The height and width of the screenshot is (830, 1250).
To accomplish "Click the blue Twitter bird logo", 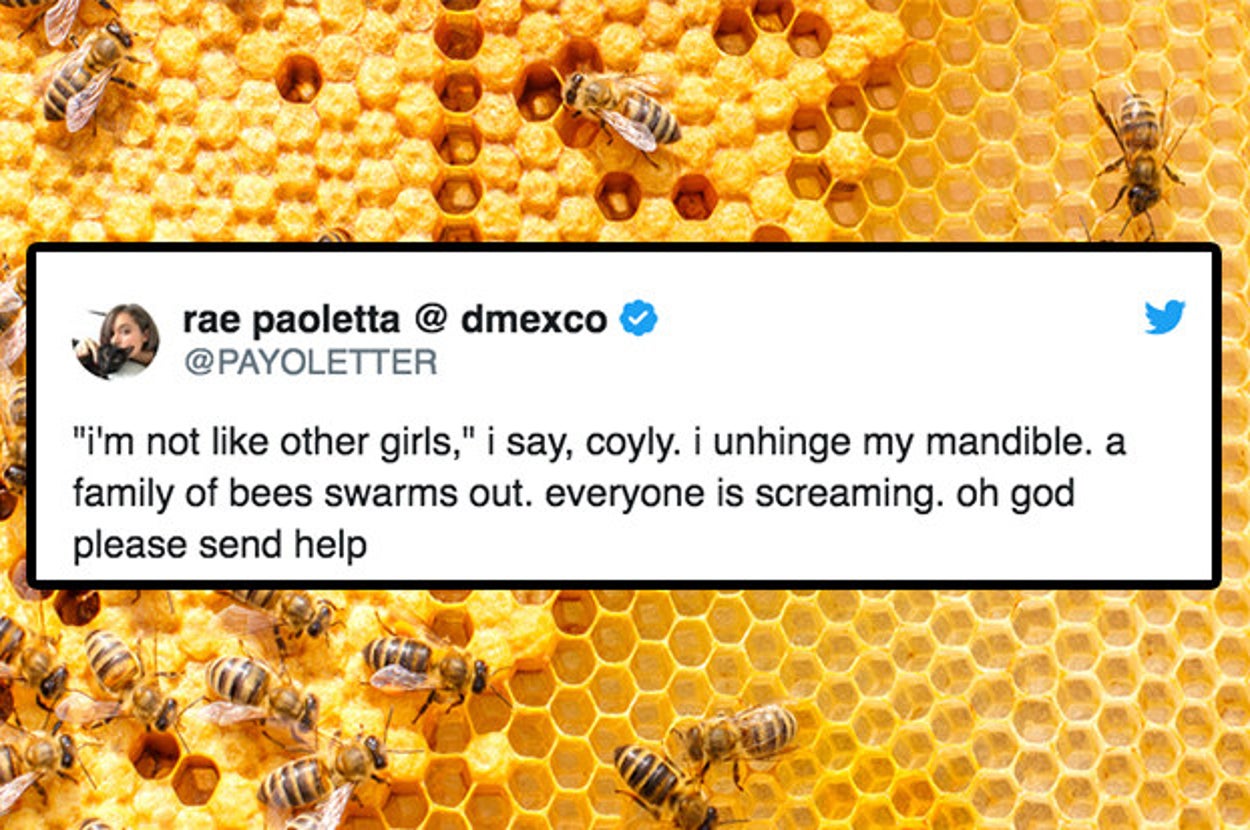I will [x=1165, y=317].
